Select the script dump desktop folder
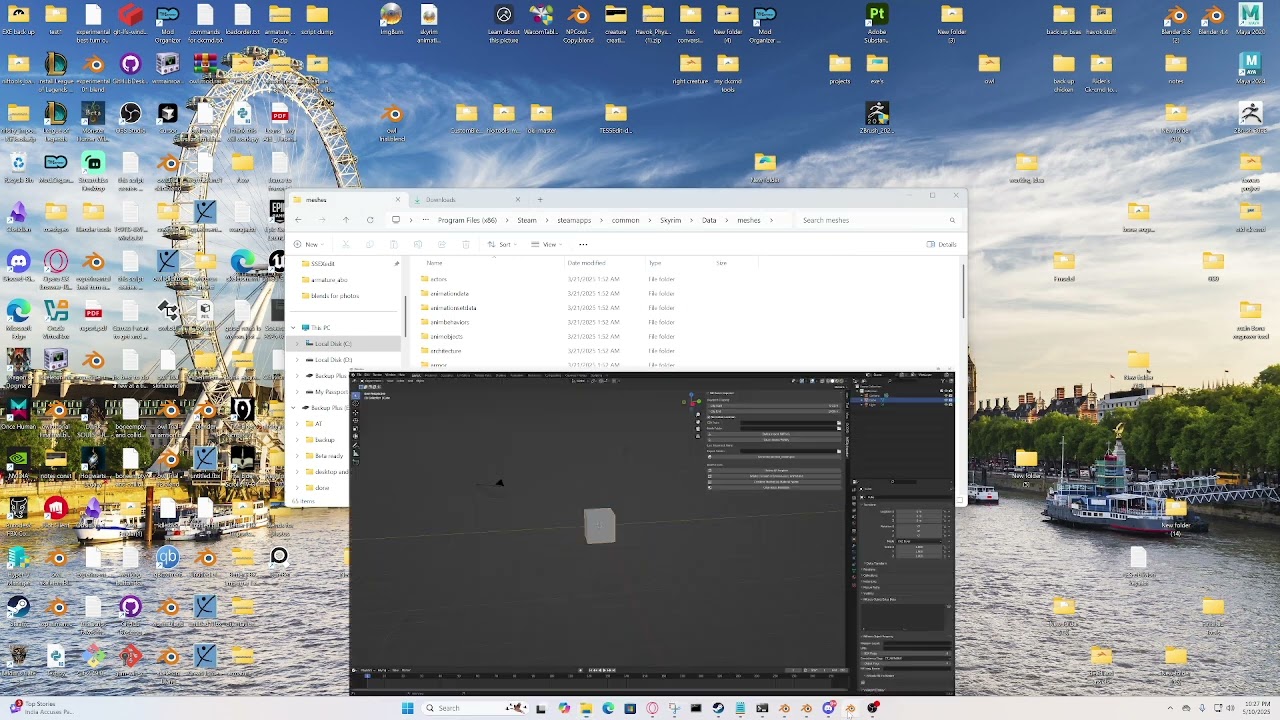The height and width of the screenshot is (720, 1280). pos(317,20)
